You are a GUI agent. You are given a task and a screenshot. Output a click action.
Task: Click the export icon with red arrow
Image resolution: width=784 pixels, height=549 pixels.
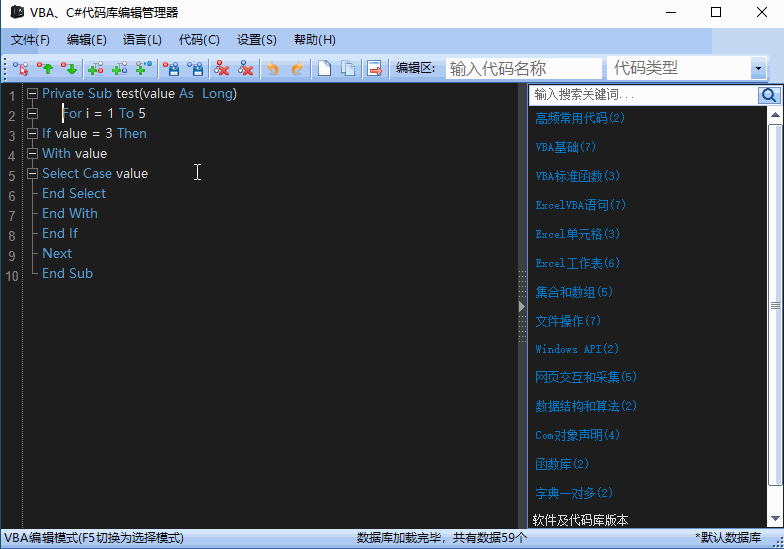click(374, 68)
